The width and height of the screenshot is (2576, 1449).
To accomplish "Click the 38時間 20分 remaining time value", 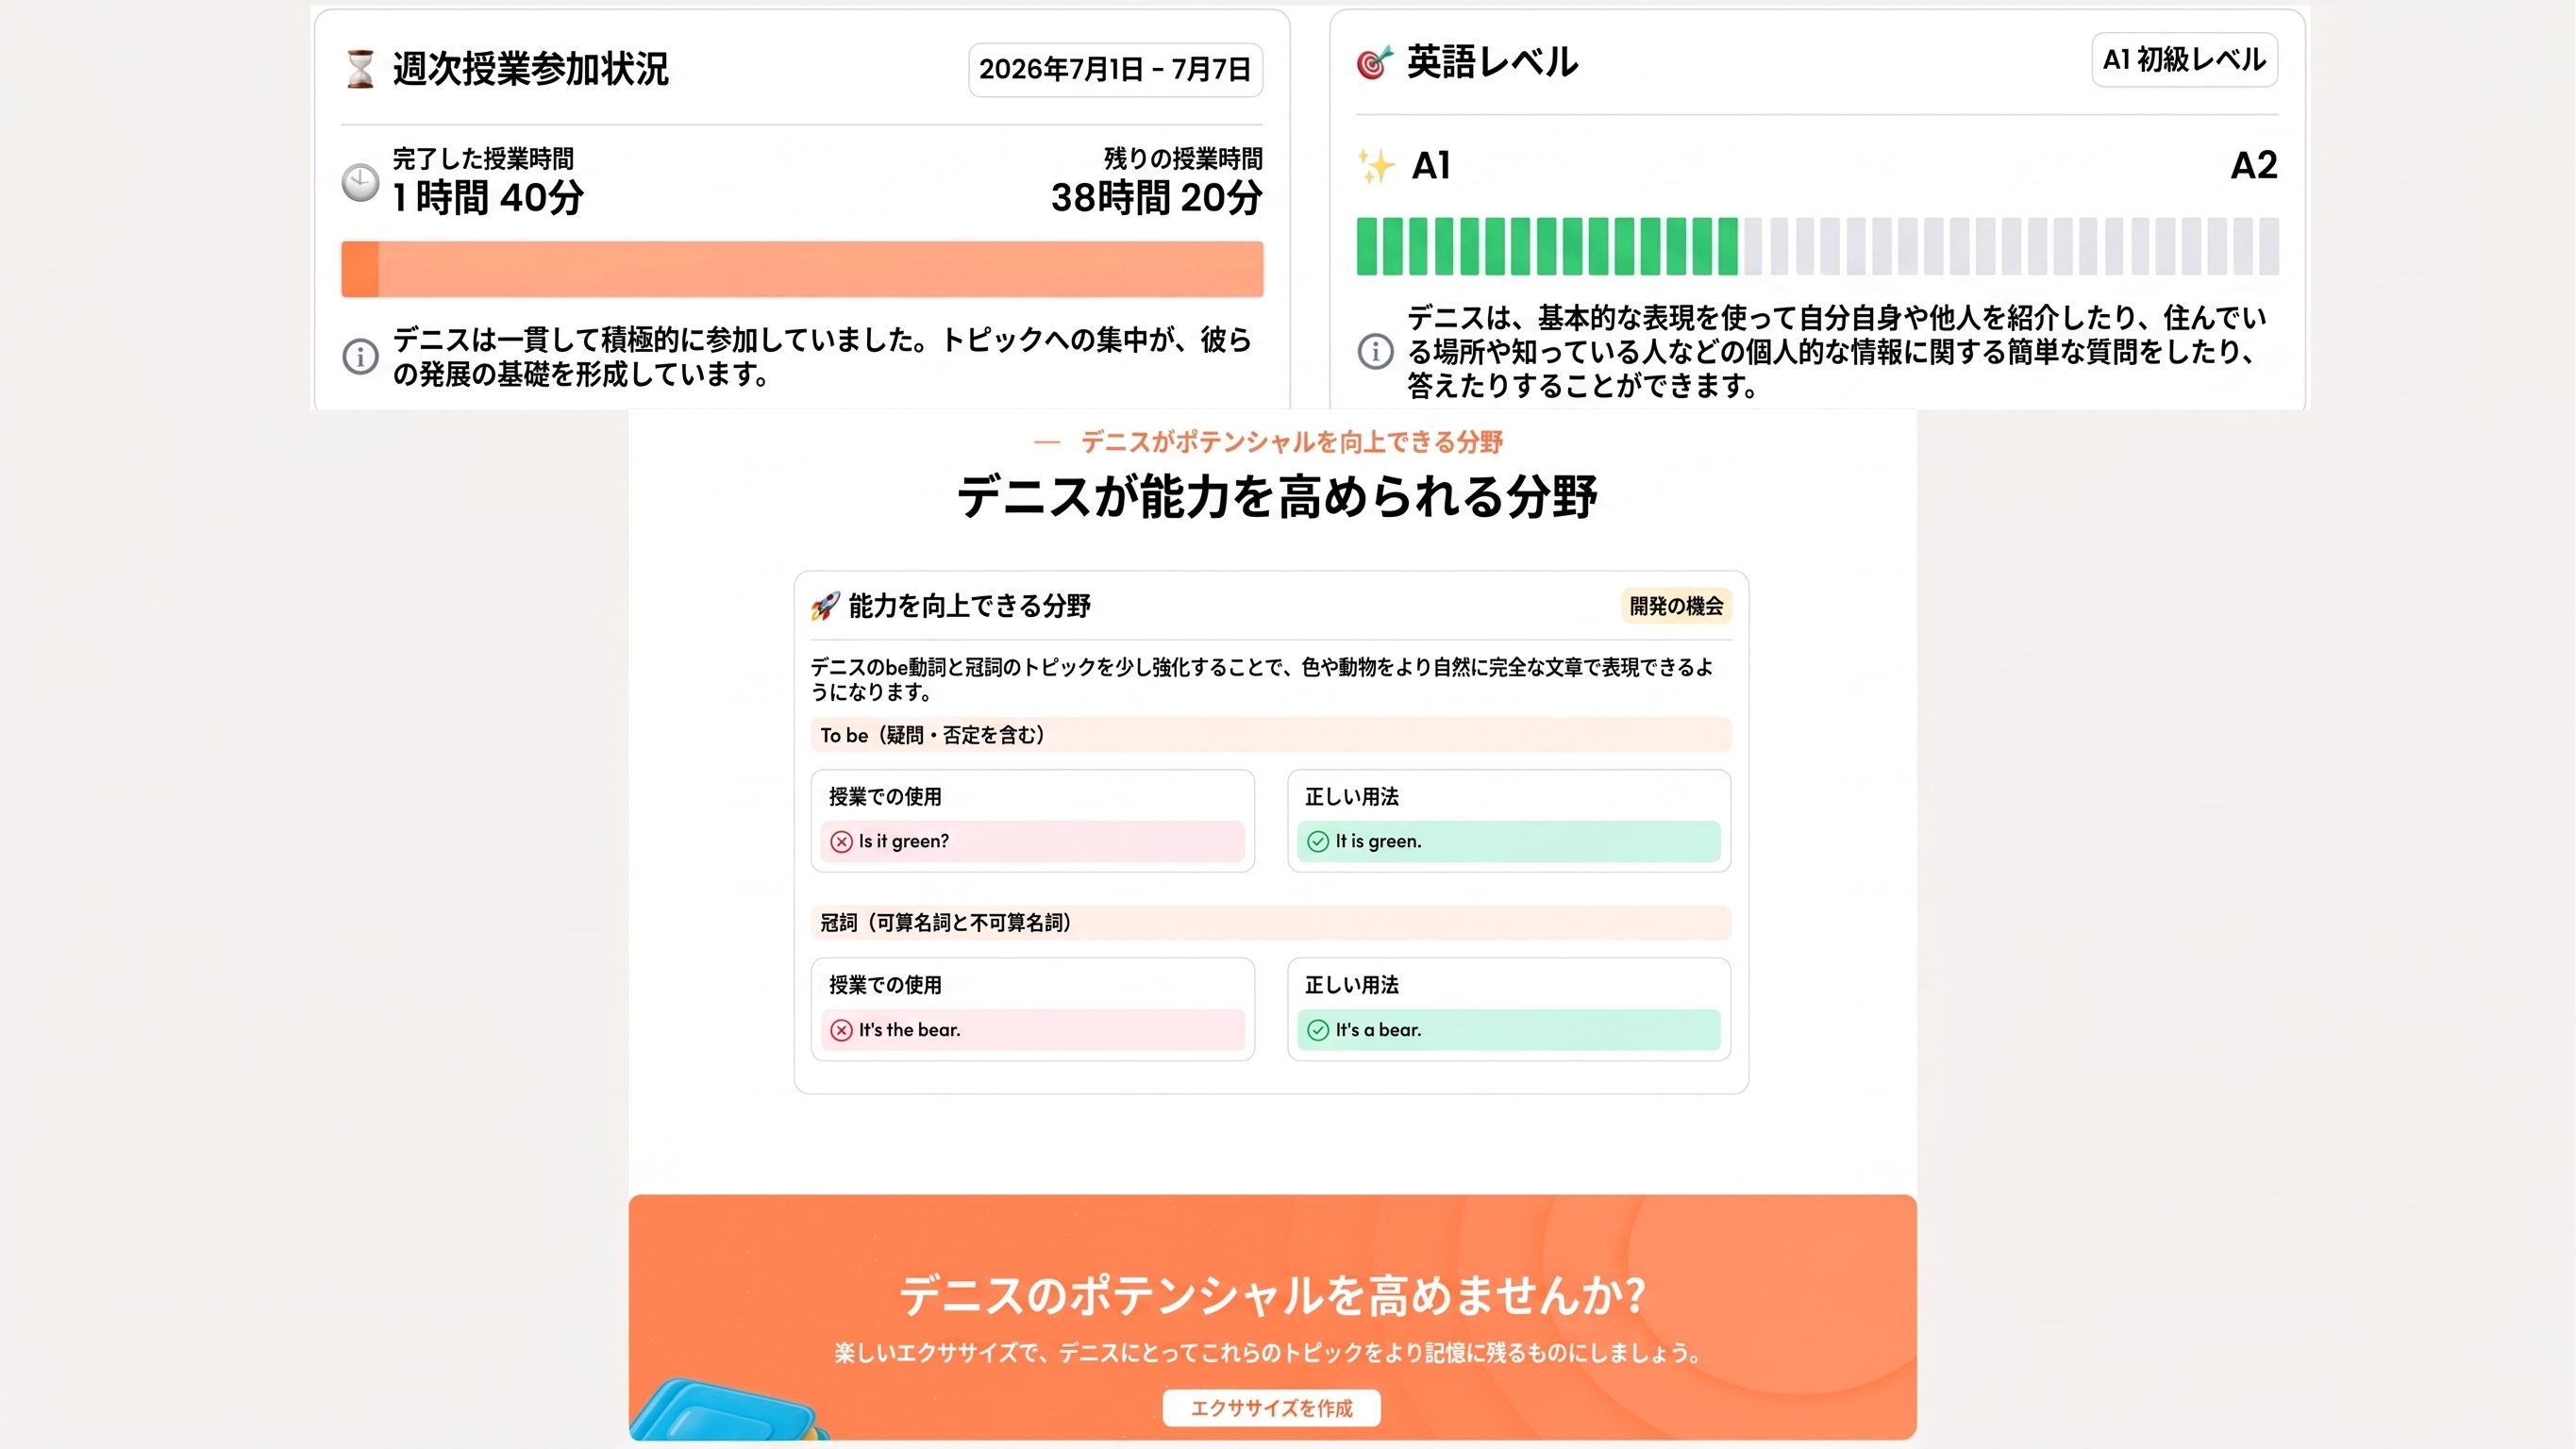I will point(1156,198).
